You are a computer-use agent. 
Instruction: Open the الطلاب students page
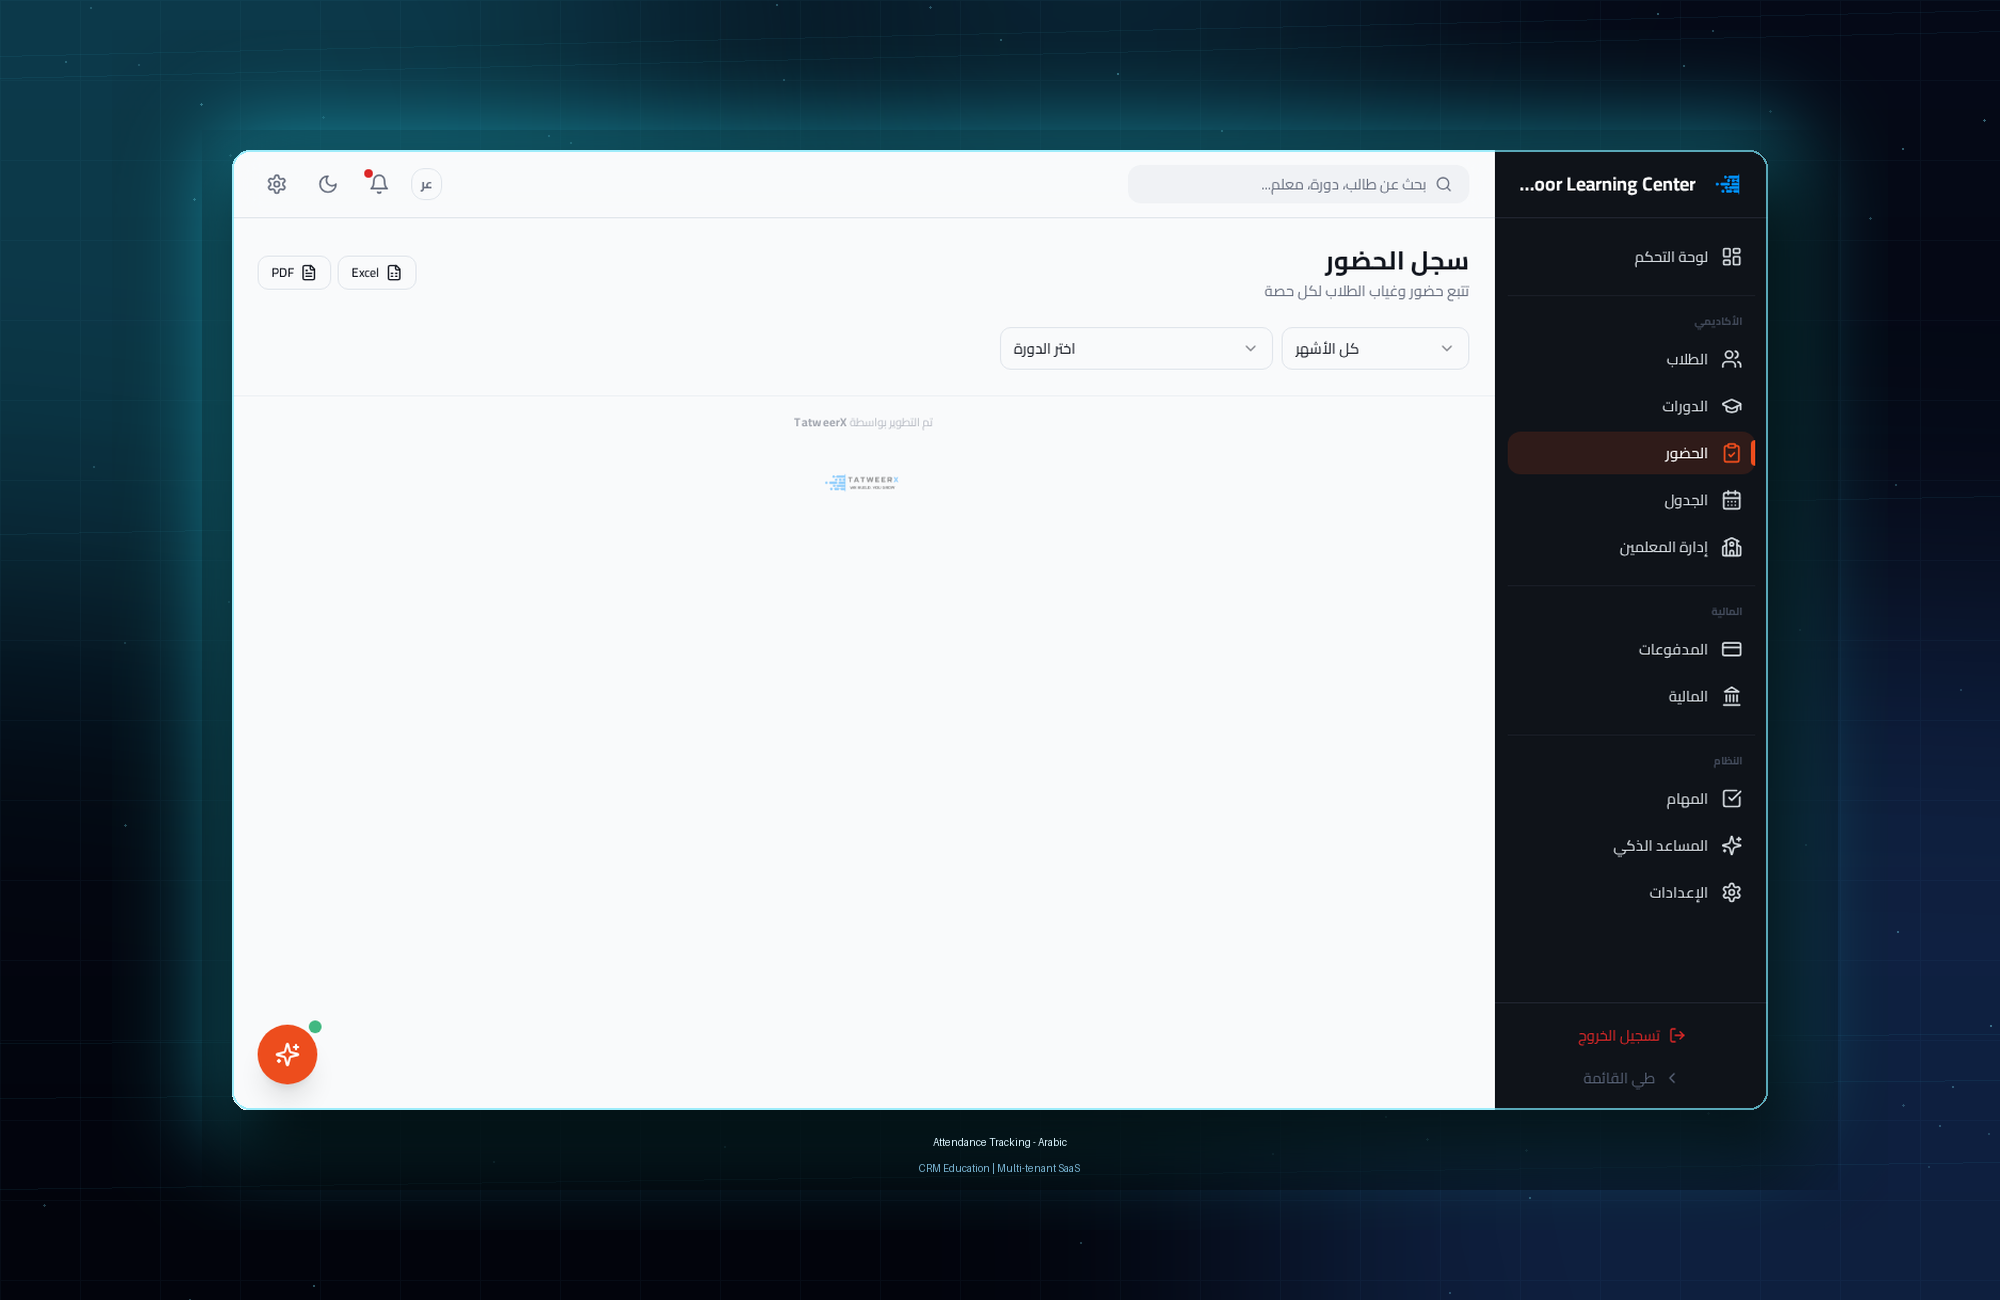click(1631, 359)
